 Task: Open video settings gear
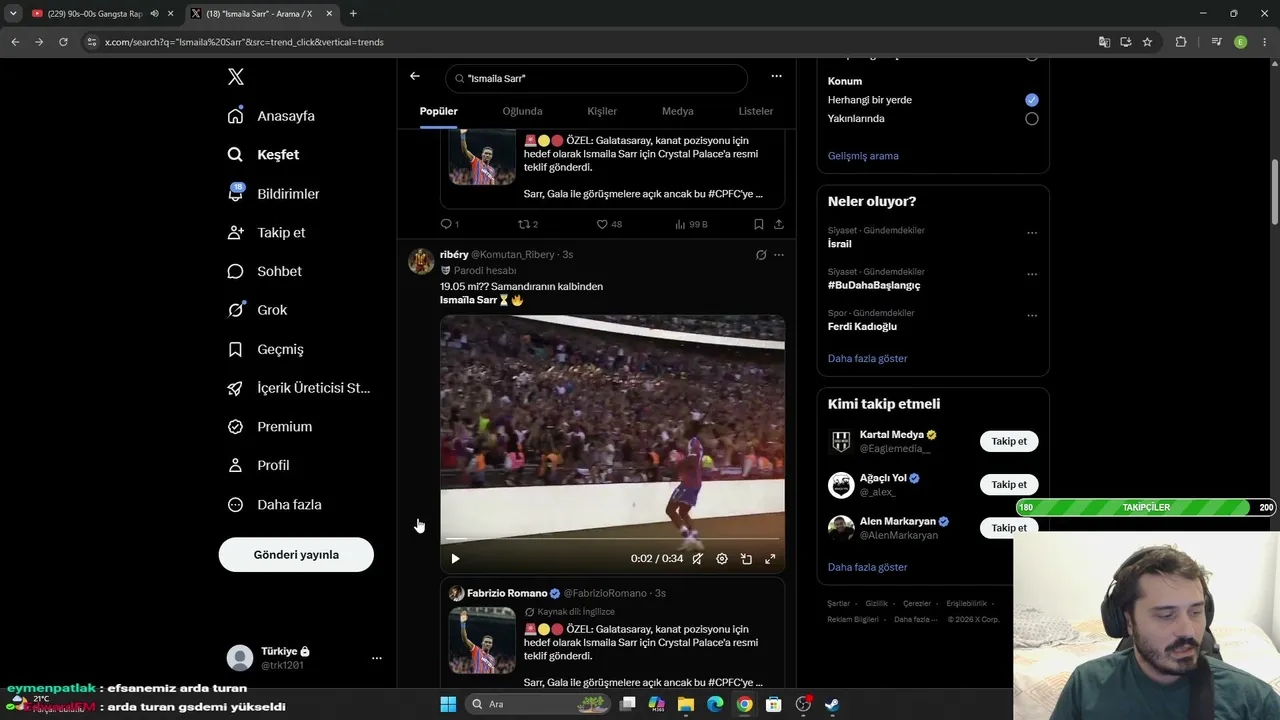[722, 559]
